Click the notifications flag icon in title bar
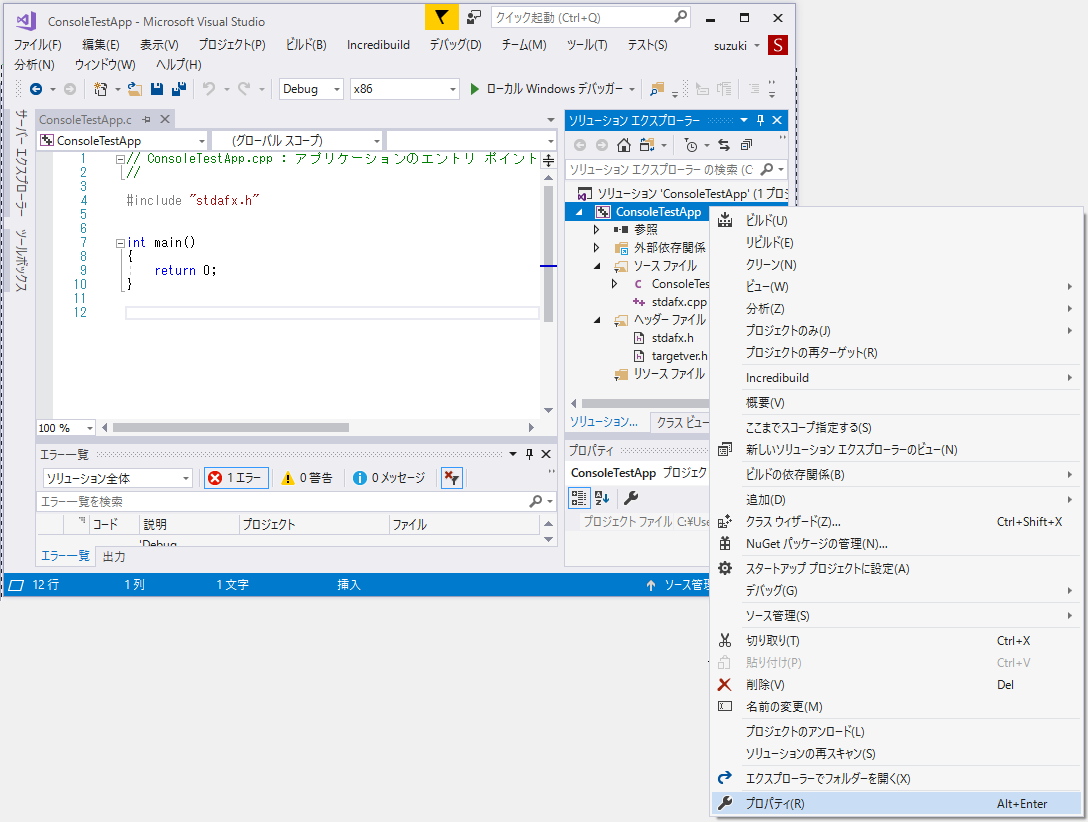 click(441, 18)
